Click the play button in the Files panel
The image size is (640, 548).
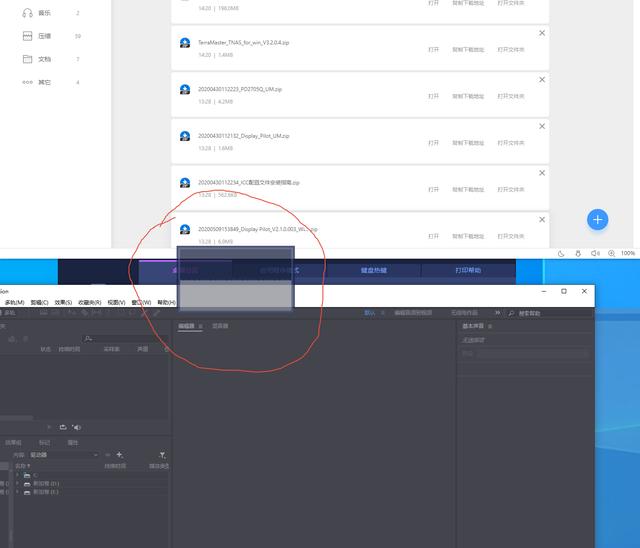pyautogui.click(x=49, y=427)
